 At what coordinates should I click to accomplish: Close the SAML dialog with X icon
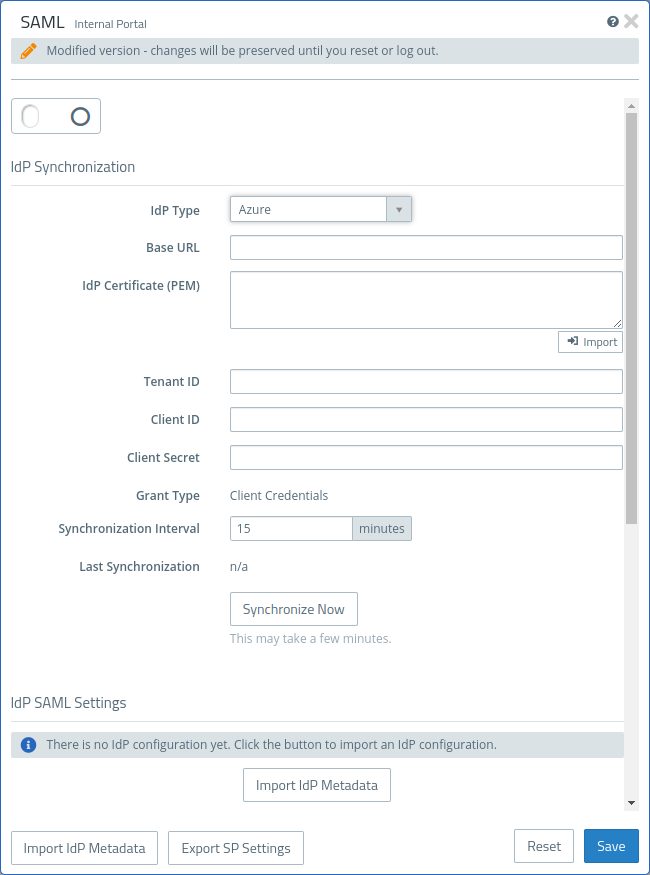(631, 21)
